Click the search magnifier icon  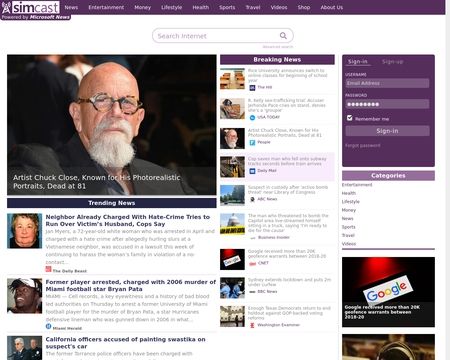(283, 35)
